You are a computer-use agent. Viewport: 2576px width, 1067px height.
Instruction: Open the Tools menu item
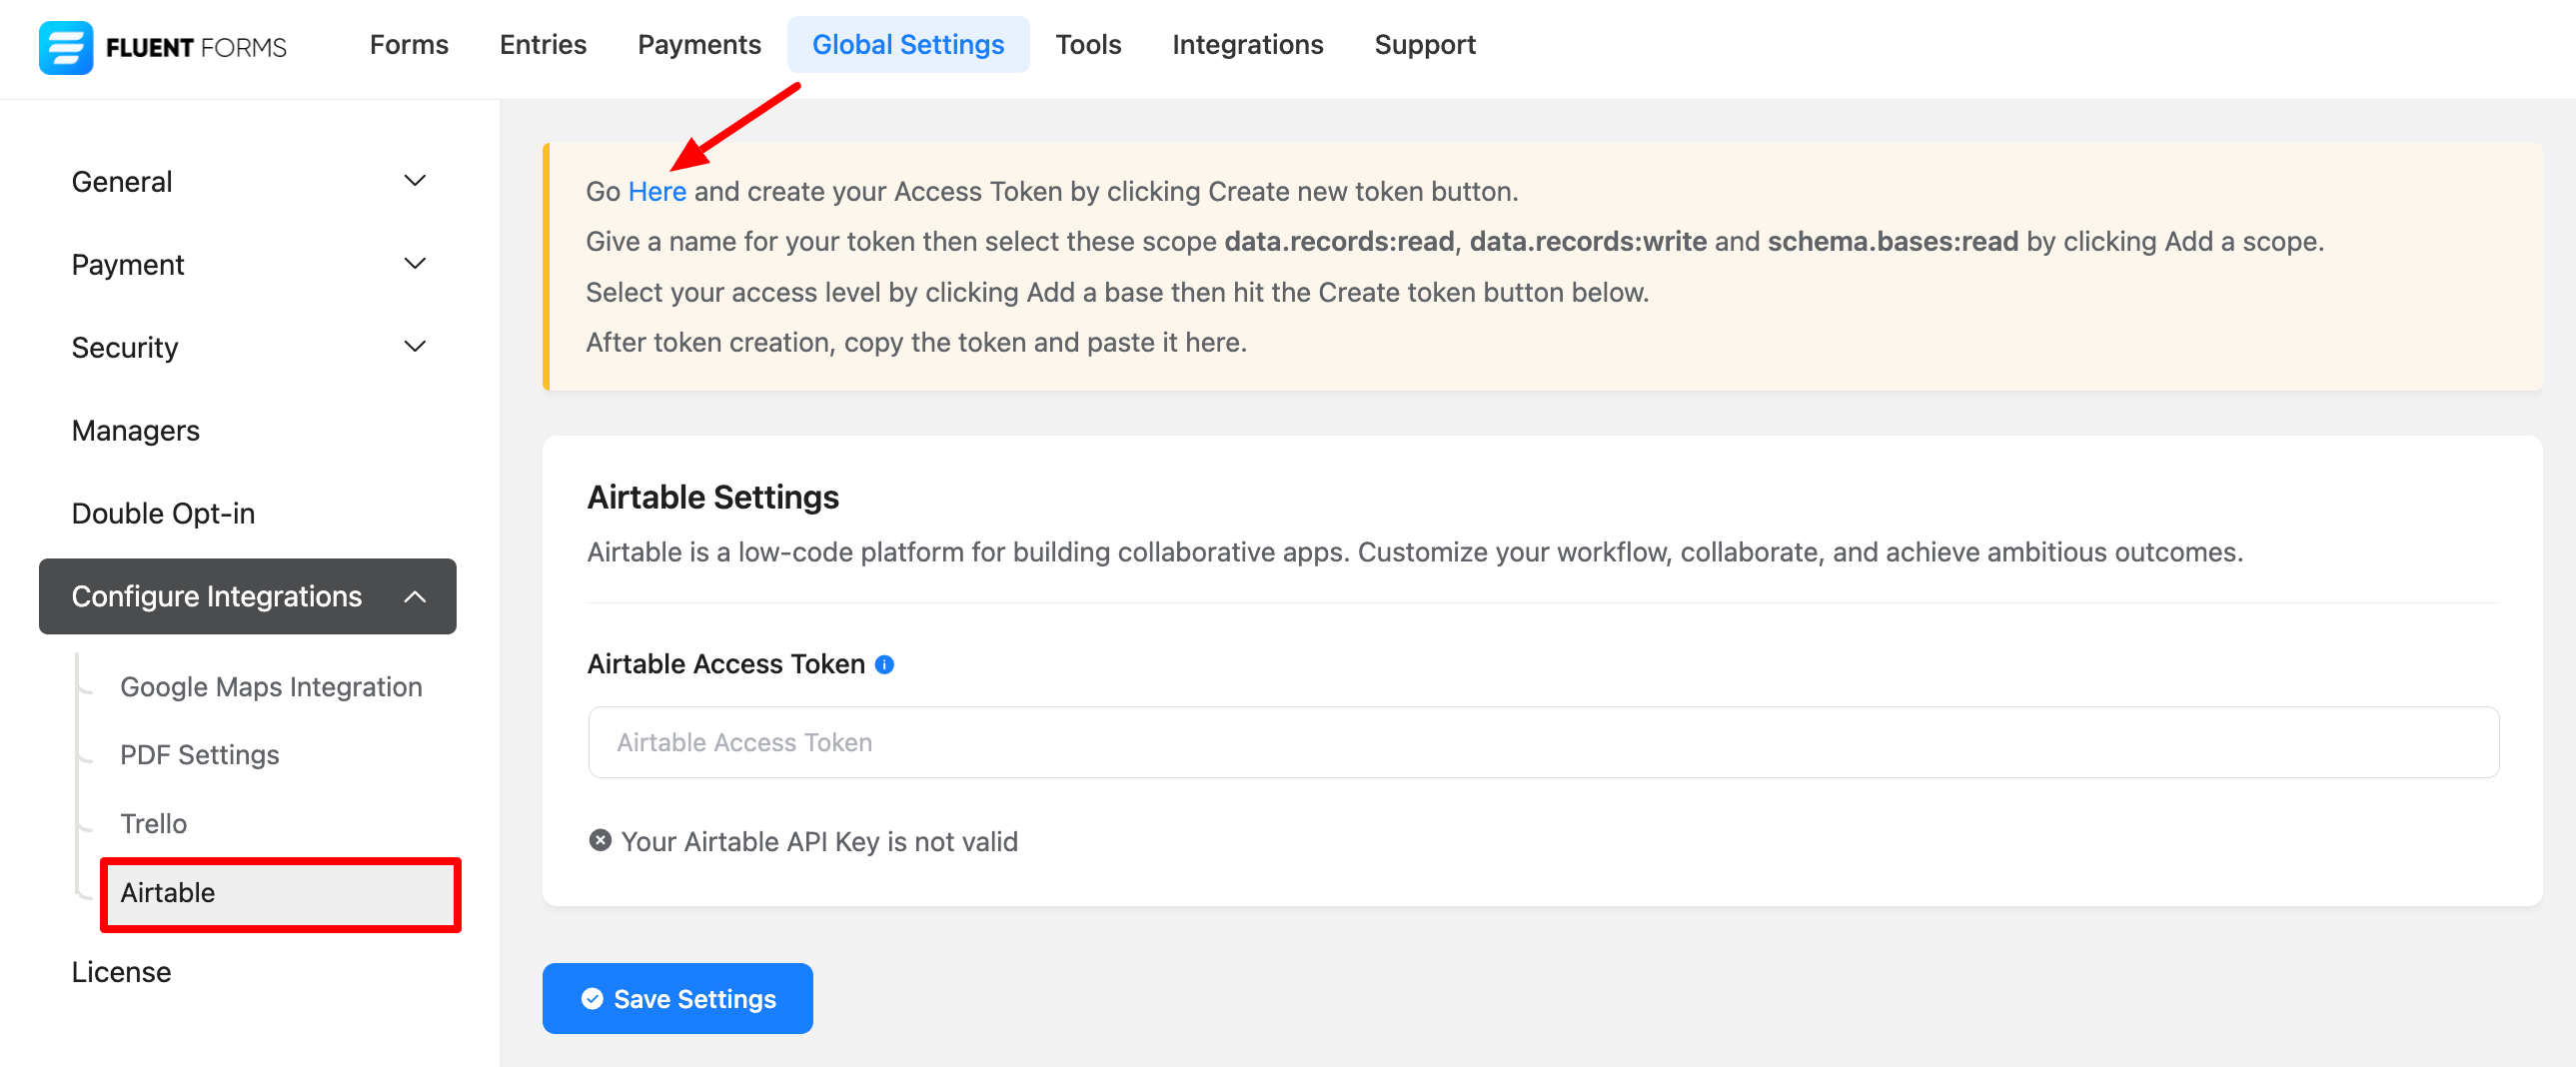(1088, 45)
